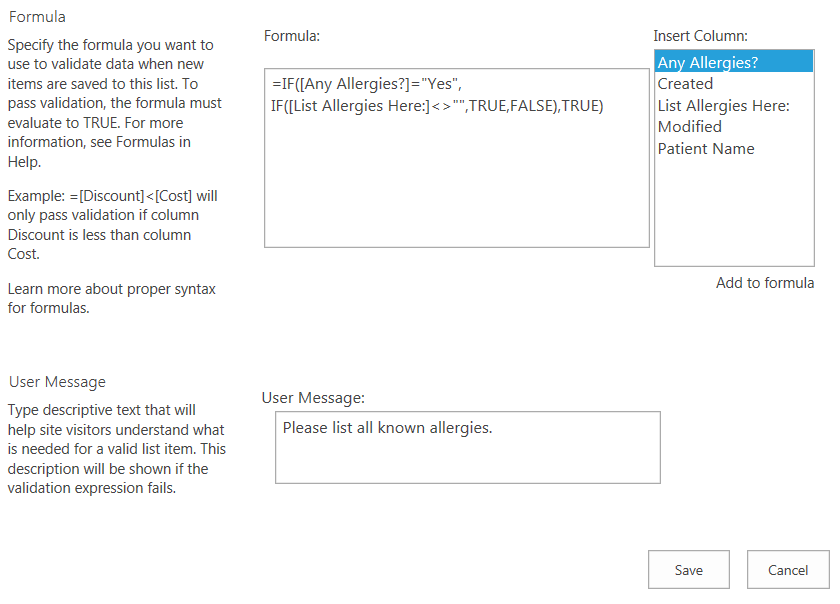Click the Insert Column: label
Viewport: 840px width, 604px height.
pos(700,36)
